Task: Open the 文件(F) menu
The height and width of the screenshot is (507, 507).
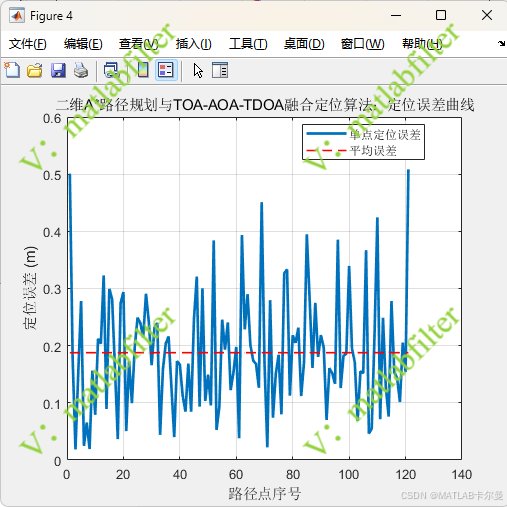Action: tap(28, 44)
